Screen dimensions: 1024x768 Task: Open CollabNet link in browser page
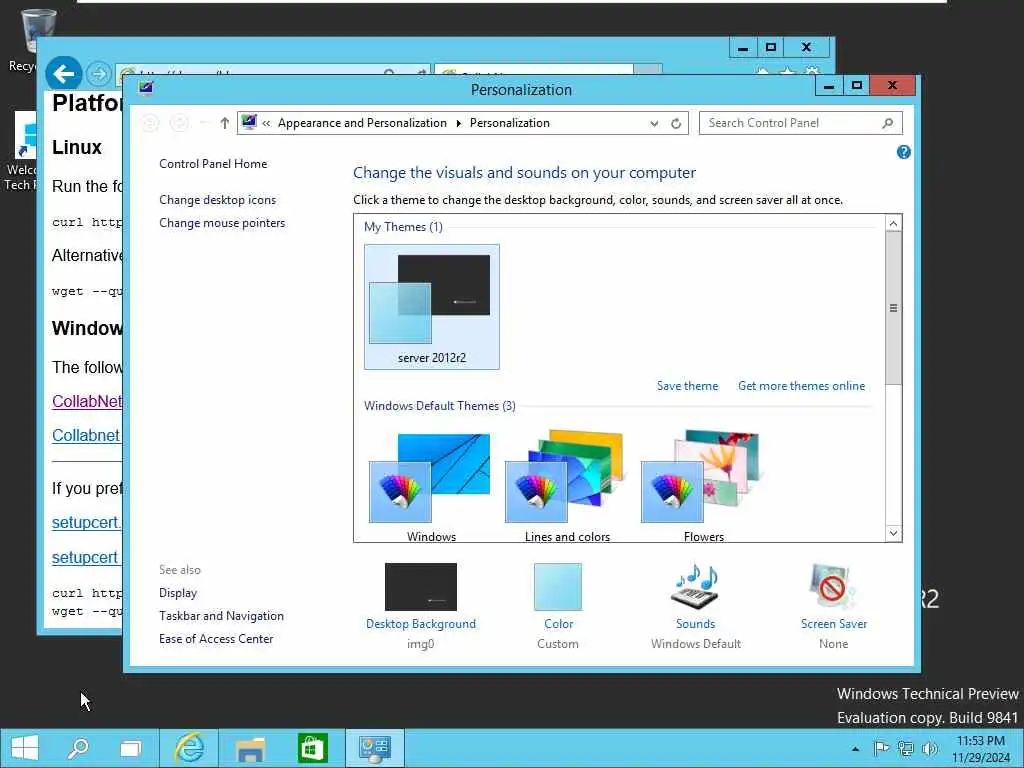click(87, 401)
